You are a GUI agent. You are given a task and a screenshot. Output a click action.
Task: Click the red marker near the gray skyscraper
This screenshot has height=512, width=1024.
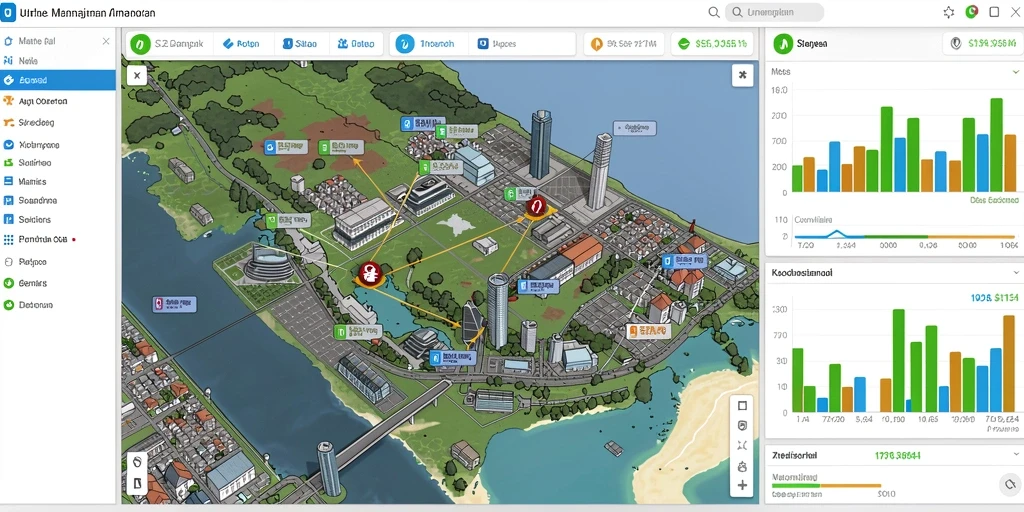click(x=535, y=207)
